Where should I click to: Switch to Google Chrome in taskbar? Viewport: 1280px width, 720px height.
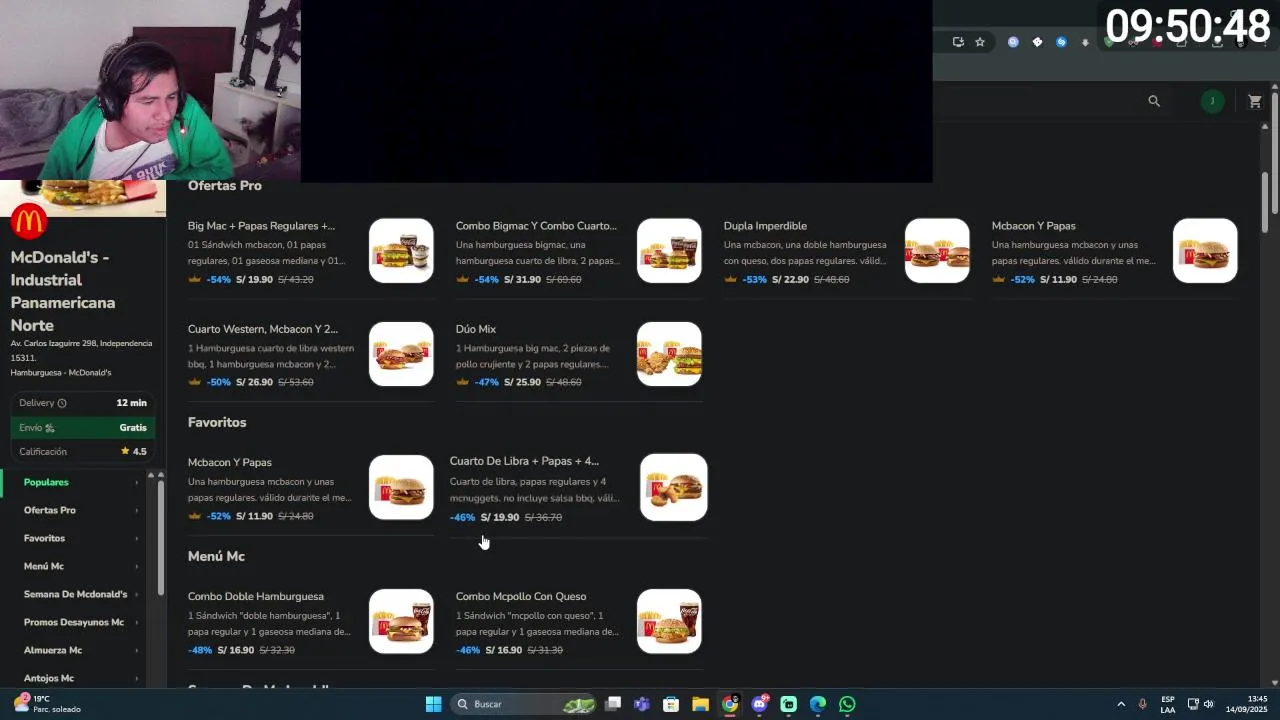(730, 704)
